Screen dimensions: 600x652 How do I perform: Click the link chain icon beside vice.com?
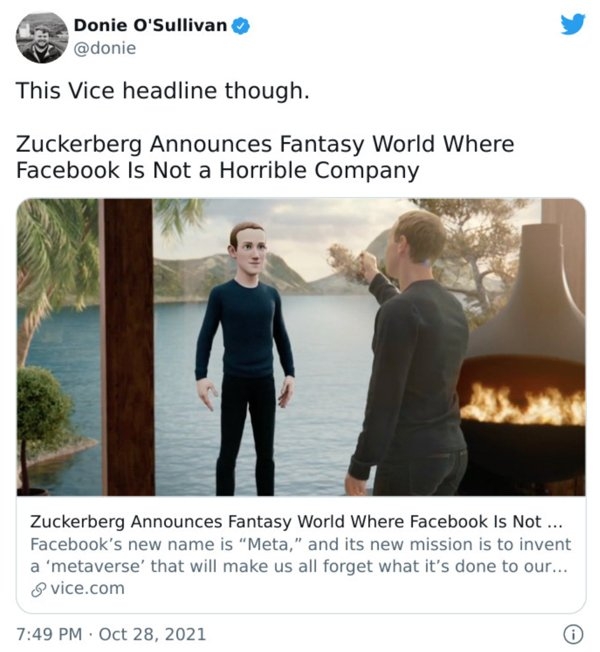(38, 588)
